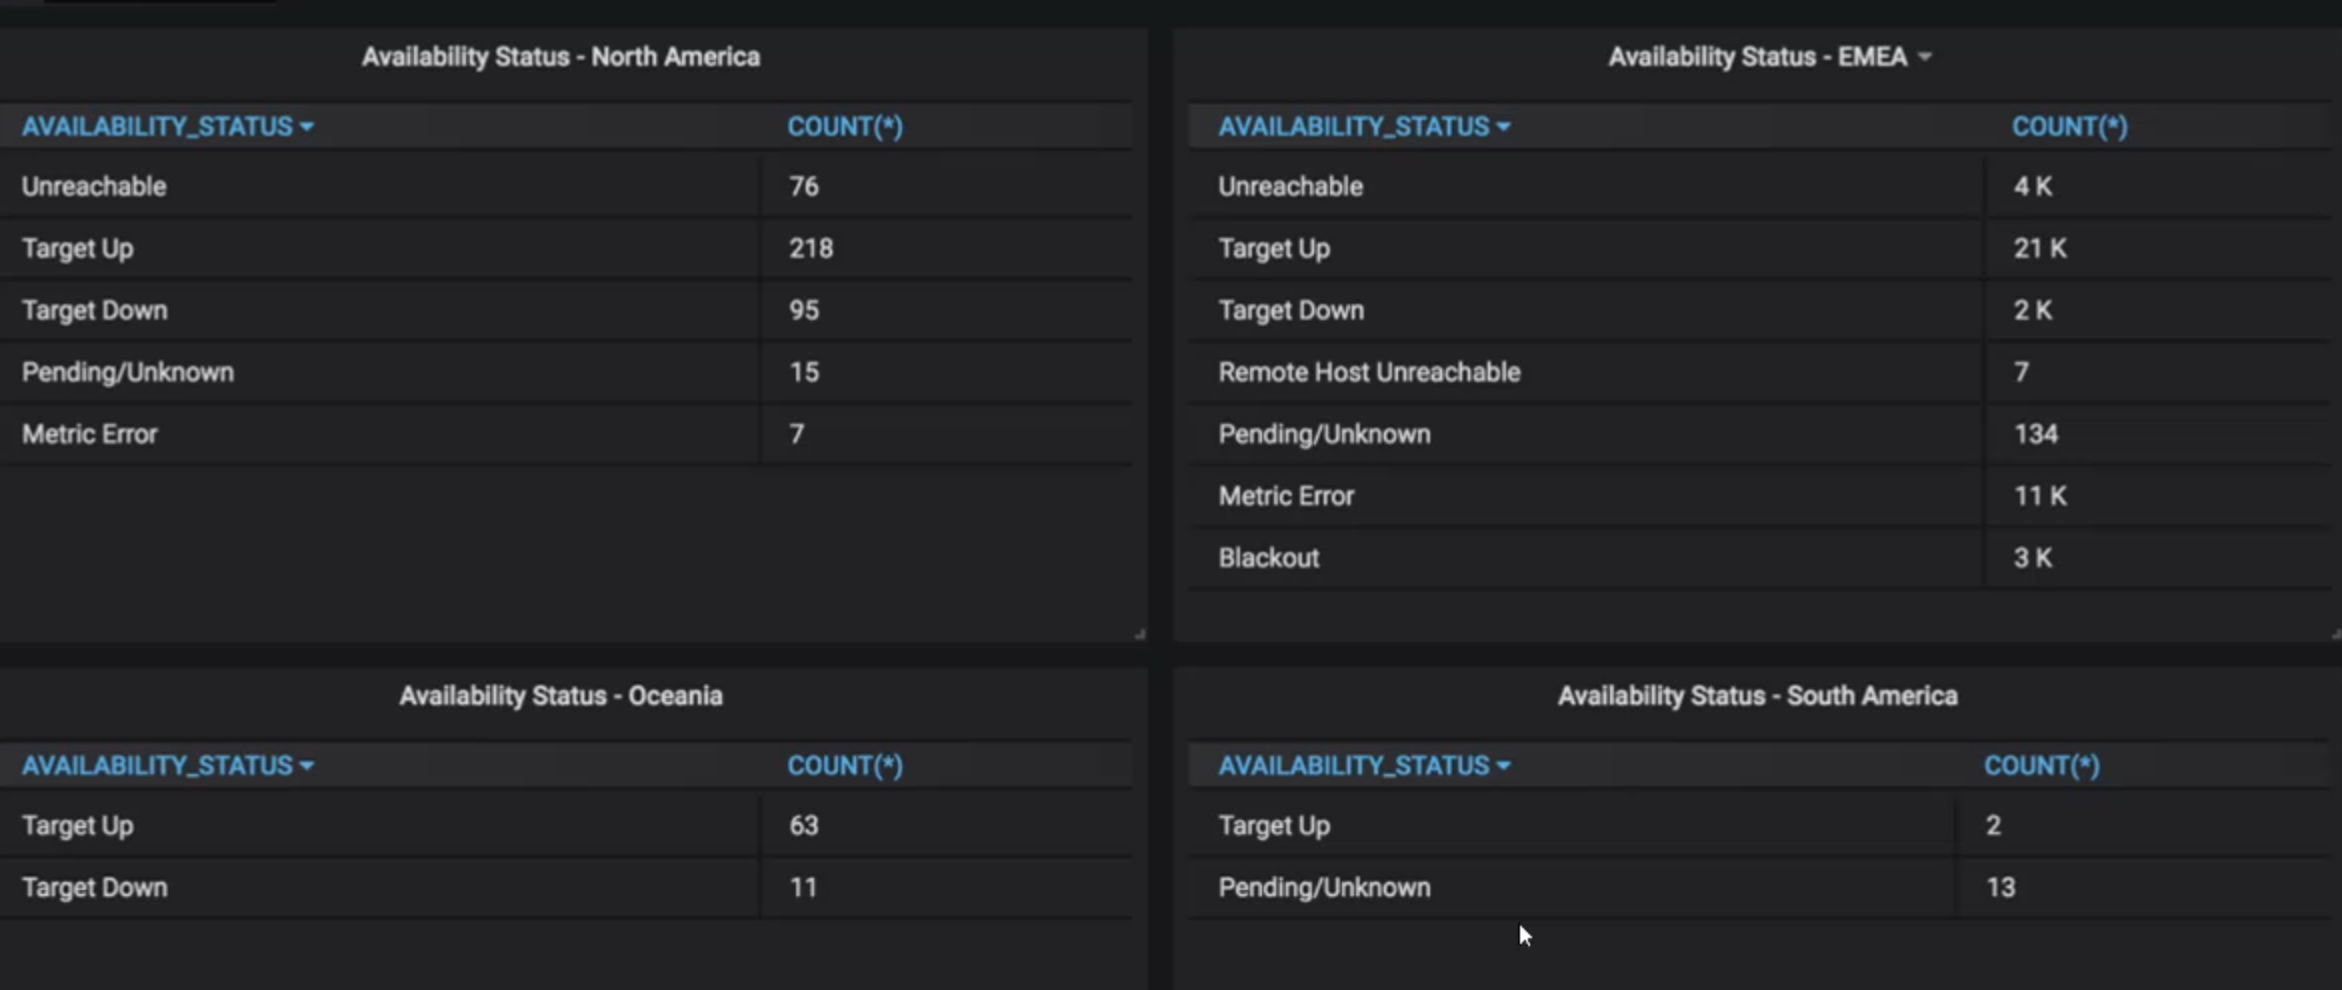
Task: Click Pending/Unknown row in South America table
Action: (1760, 888)
